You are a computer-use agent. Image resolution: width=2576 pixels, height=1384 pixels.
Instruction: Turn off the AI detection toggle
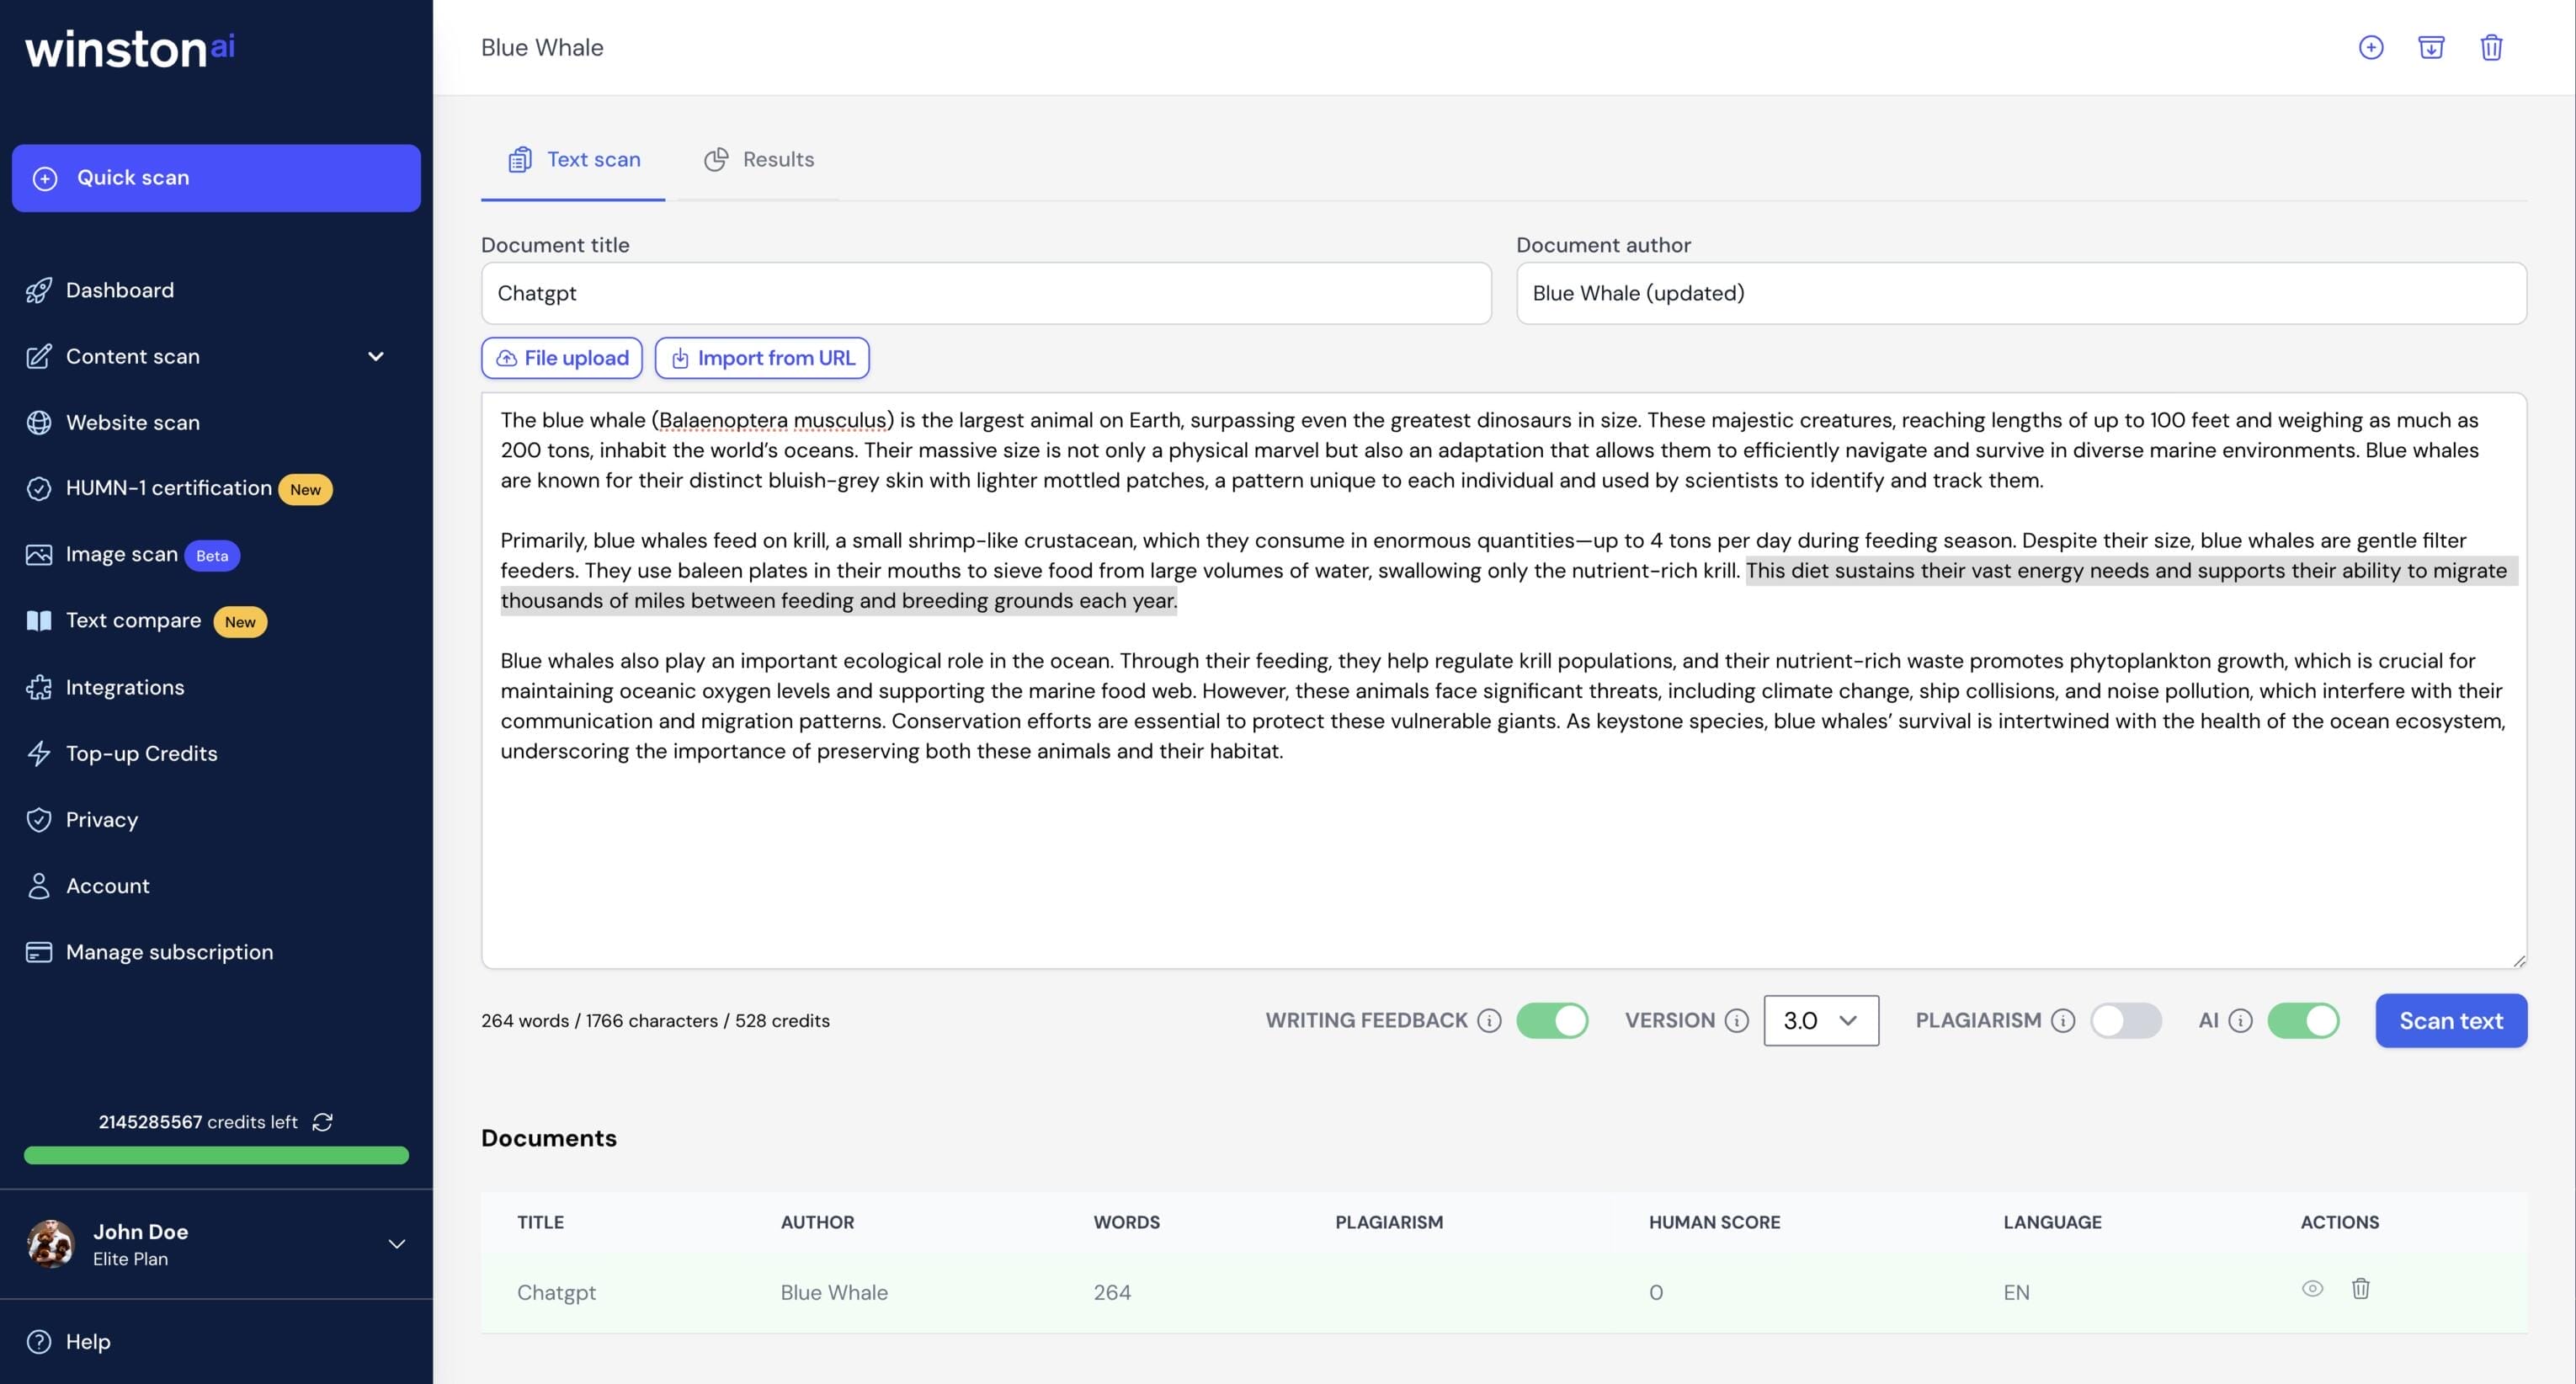click(2304, 1020)
